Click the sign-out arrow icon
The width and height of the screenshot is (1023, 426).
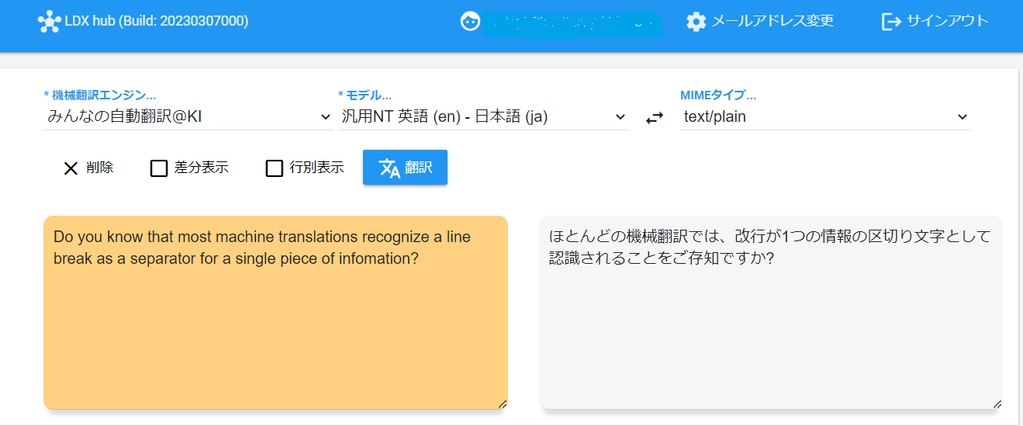pos(891,21)
